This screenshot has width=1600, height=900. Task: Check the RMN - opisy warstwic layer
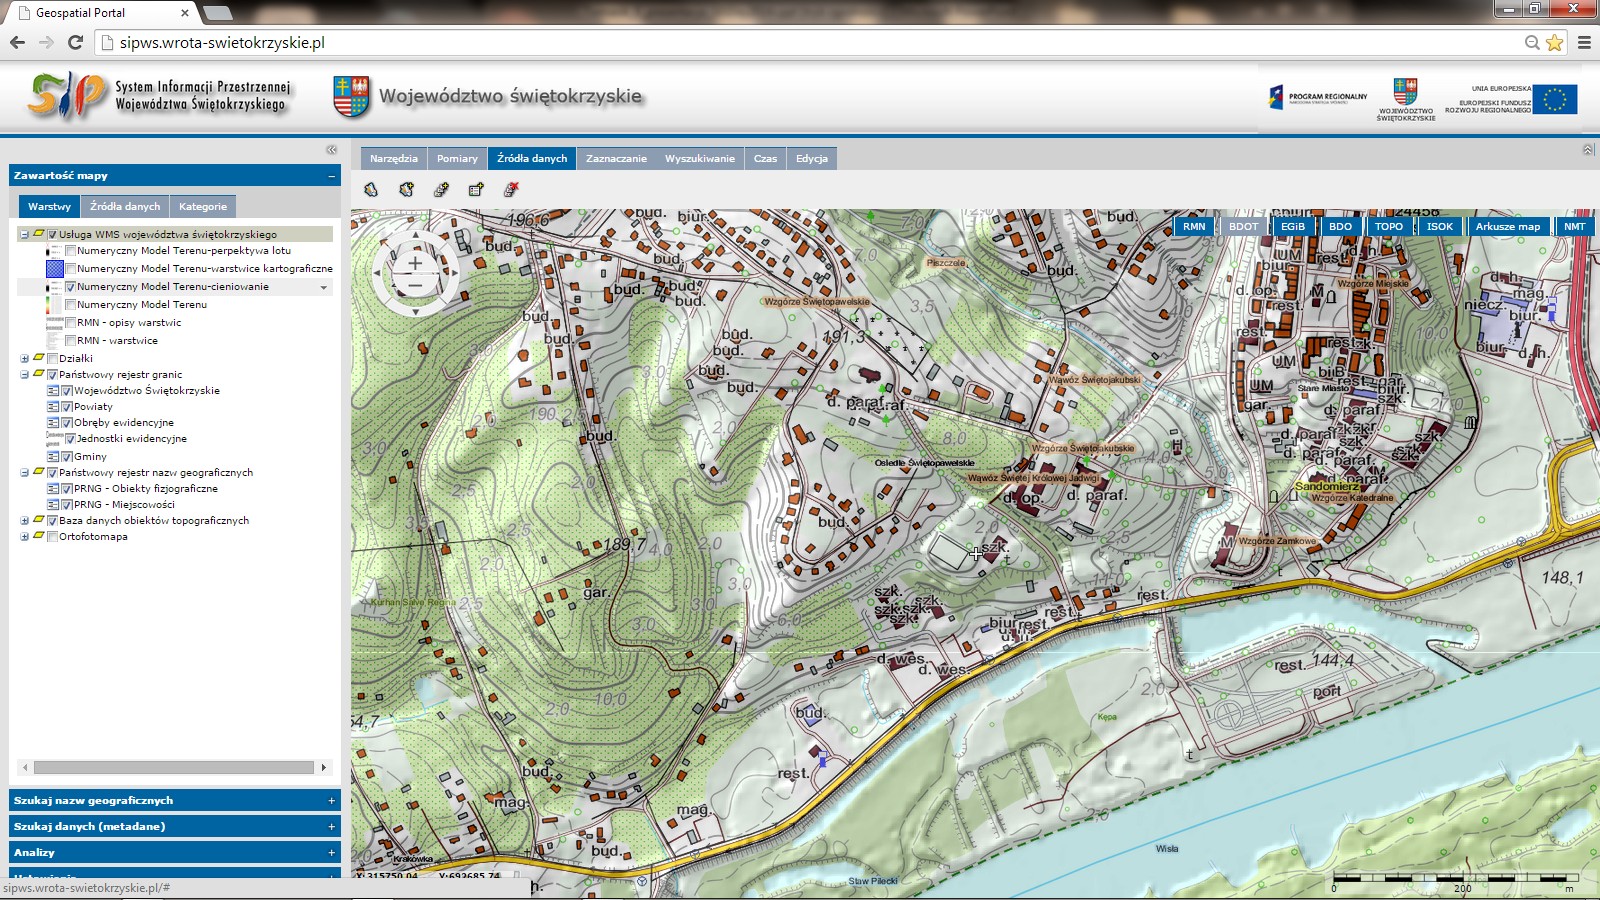coord(70,323)
